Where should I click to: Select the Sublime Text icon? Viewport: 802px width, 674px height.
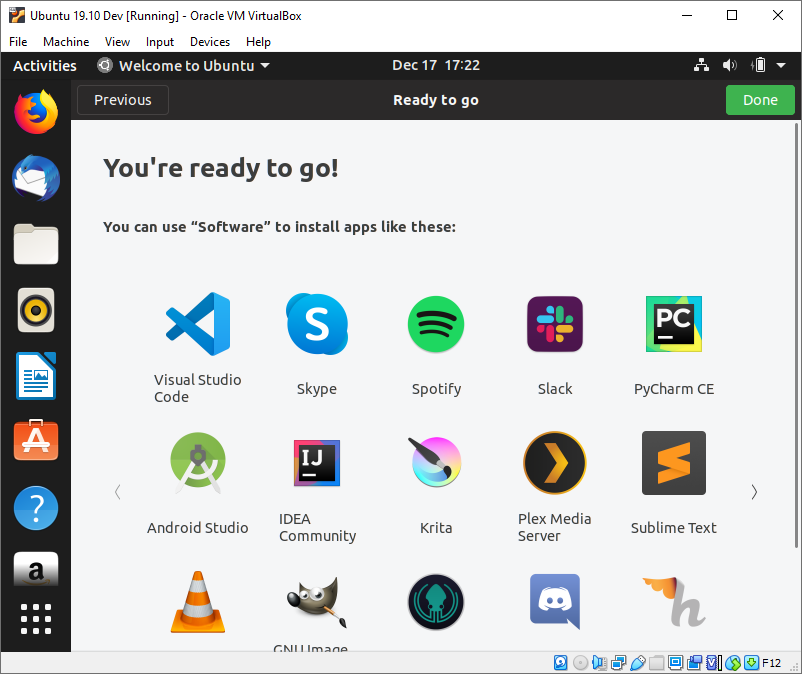pyautogui.click(x=674, y=463)
